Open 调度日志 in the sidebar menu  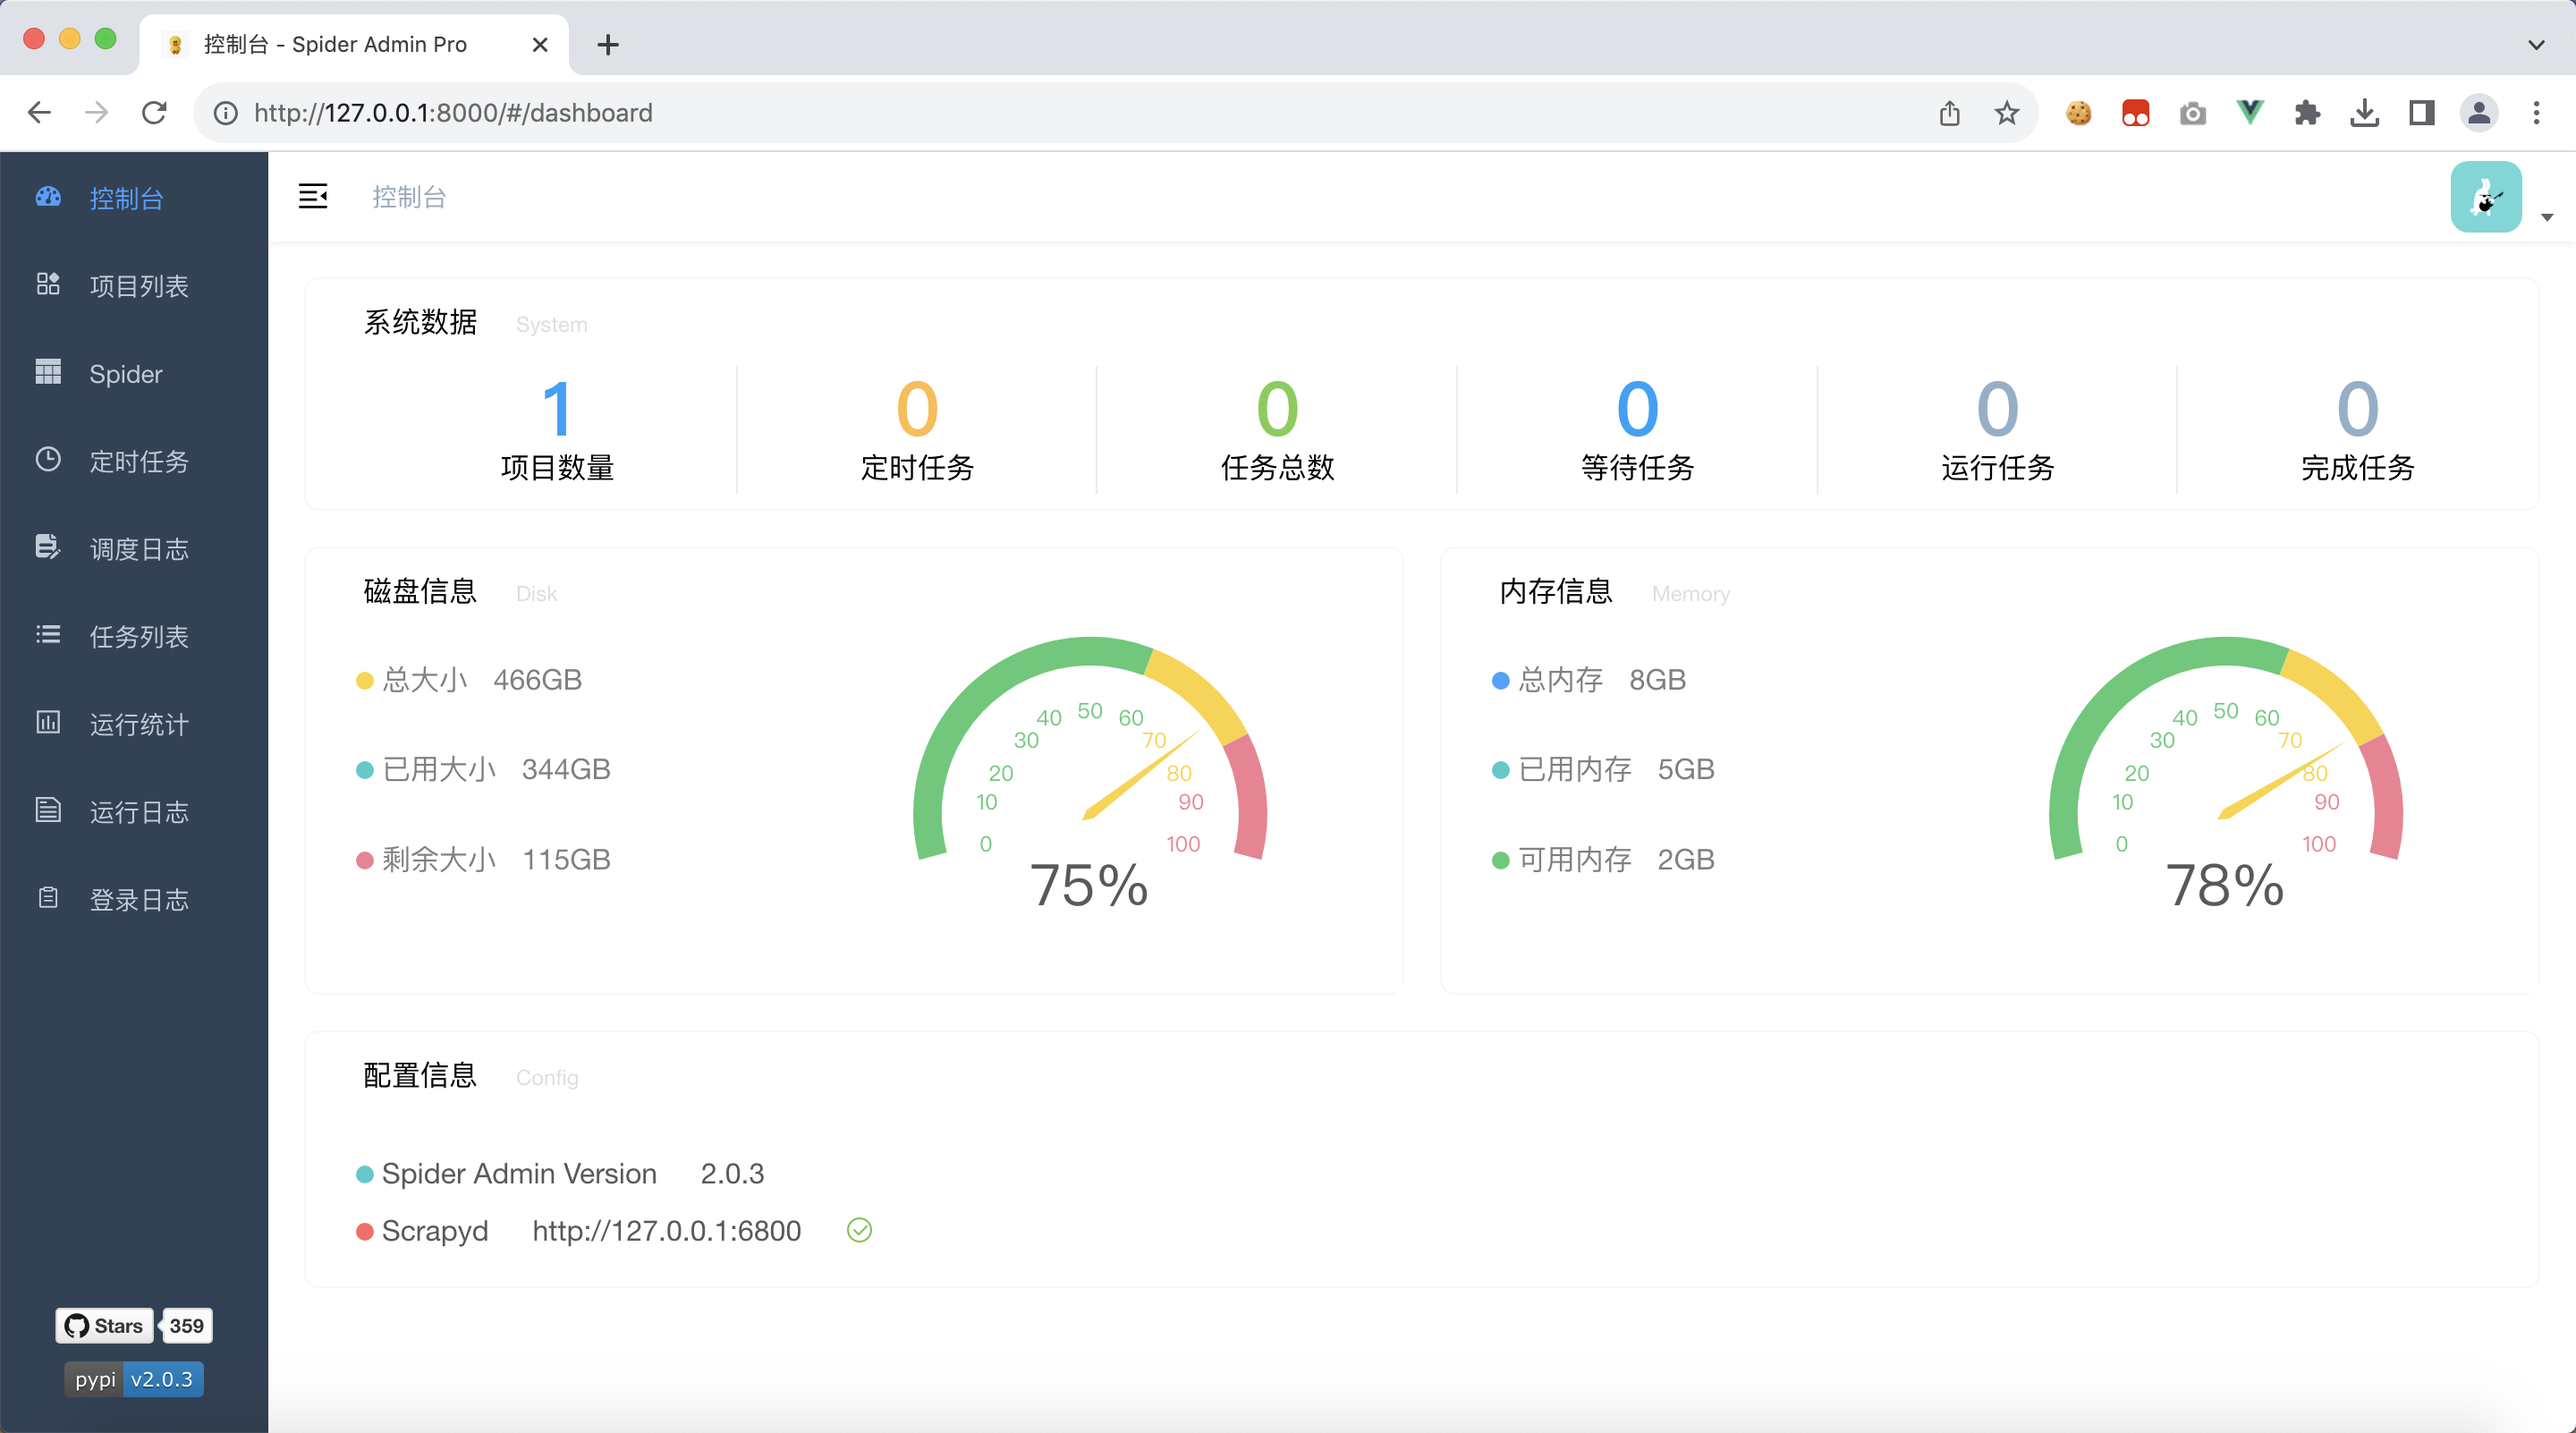pos(134,548)
